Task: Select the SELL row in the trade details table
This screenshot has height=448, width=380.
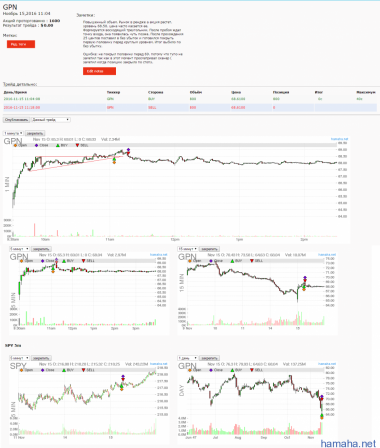Action: pyautogui.click(x=190, y=107)
